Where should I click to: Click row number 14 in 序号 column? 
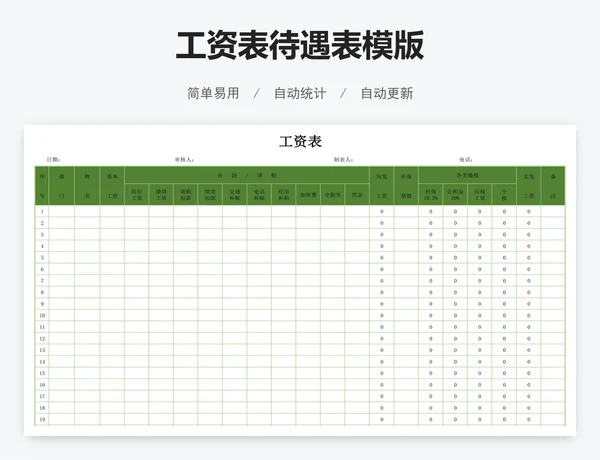[42, 362]
